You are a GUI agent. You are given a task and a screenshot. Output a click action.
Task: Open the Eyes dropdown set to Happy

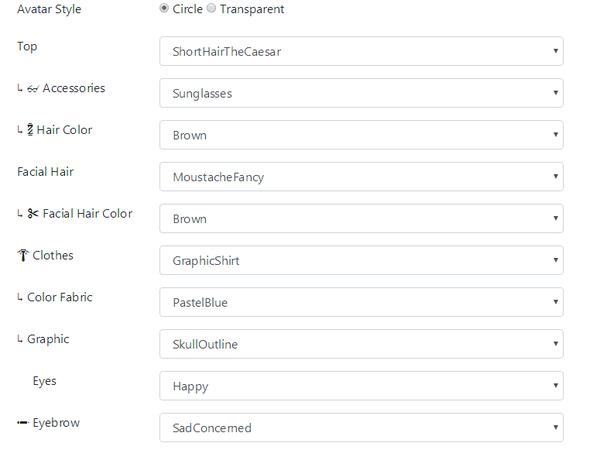361,386
